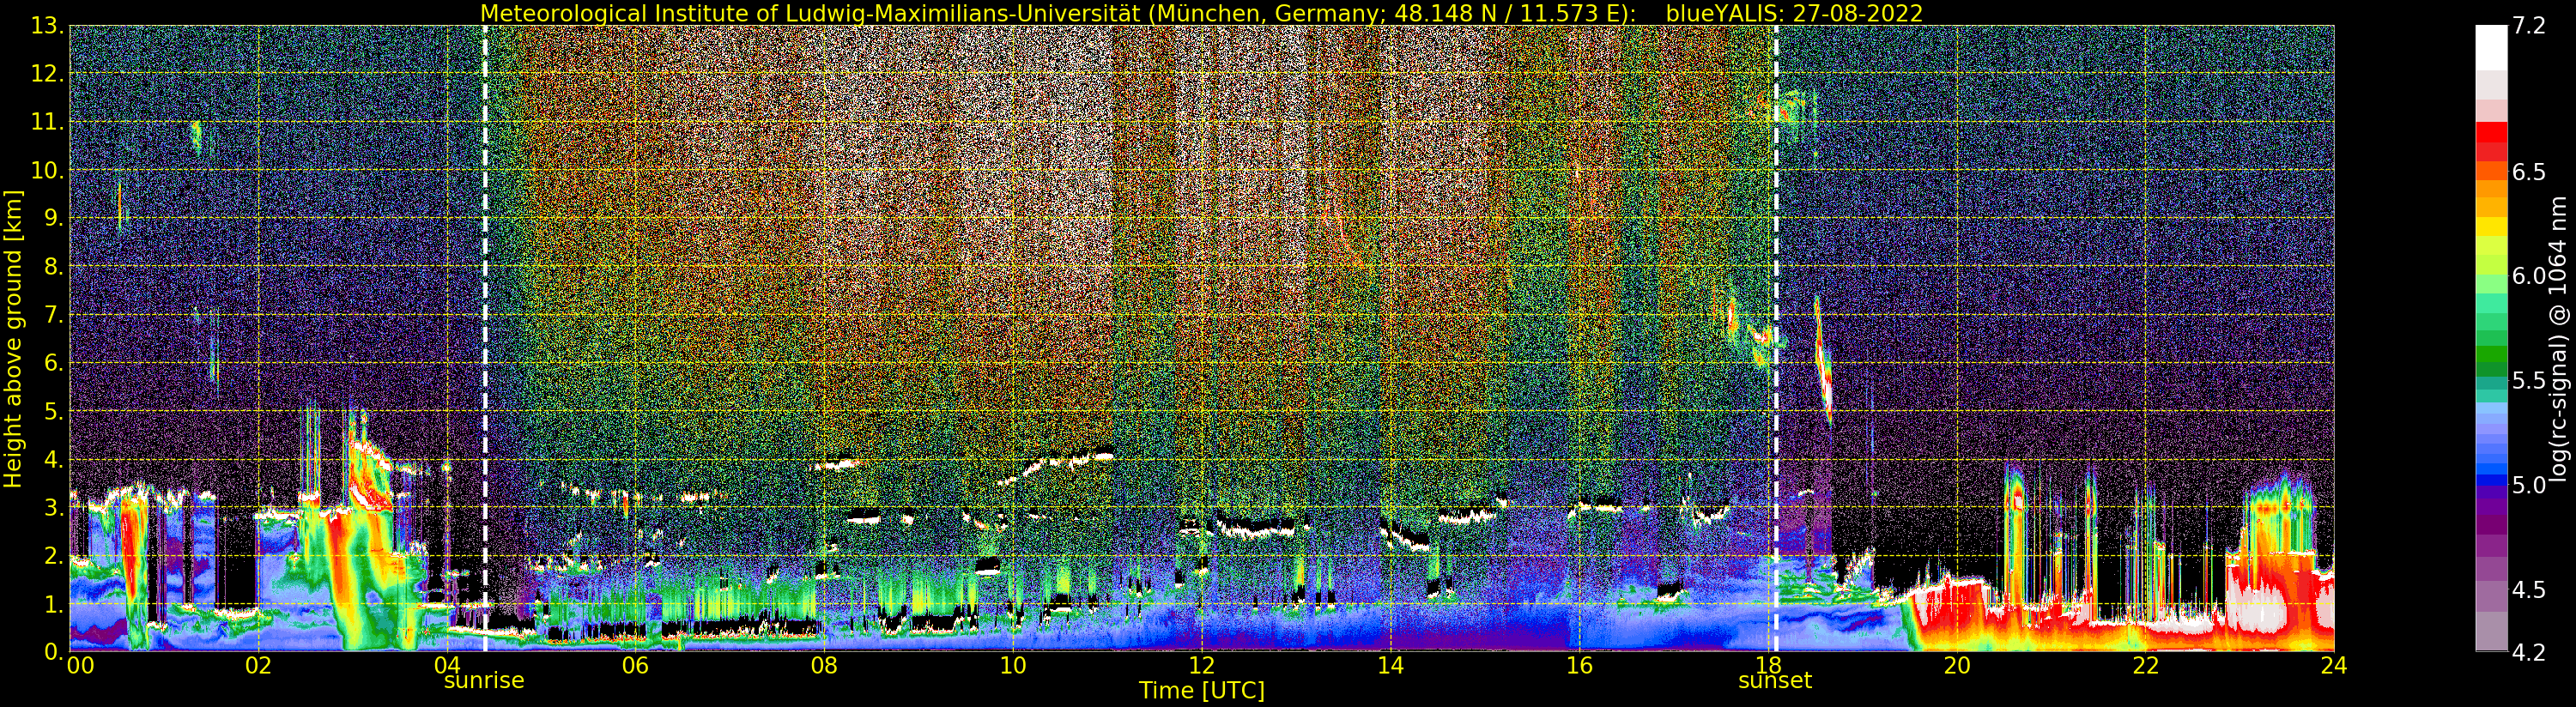
Task: Click the white top segment of the colorbar
Action: pos(2491,48)
